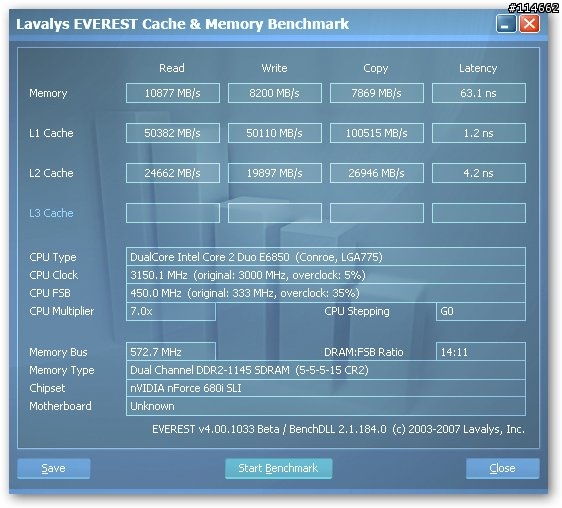The image size is (562, 508).
Task: Click the CPU FSB label
Action: tap(50, 293)
